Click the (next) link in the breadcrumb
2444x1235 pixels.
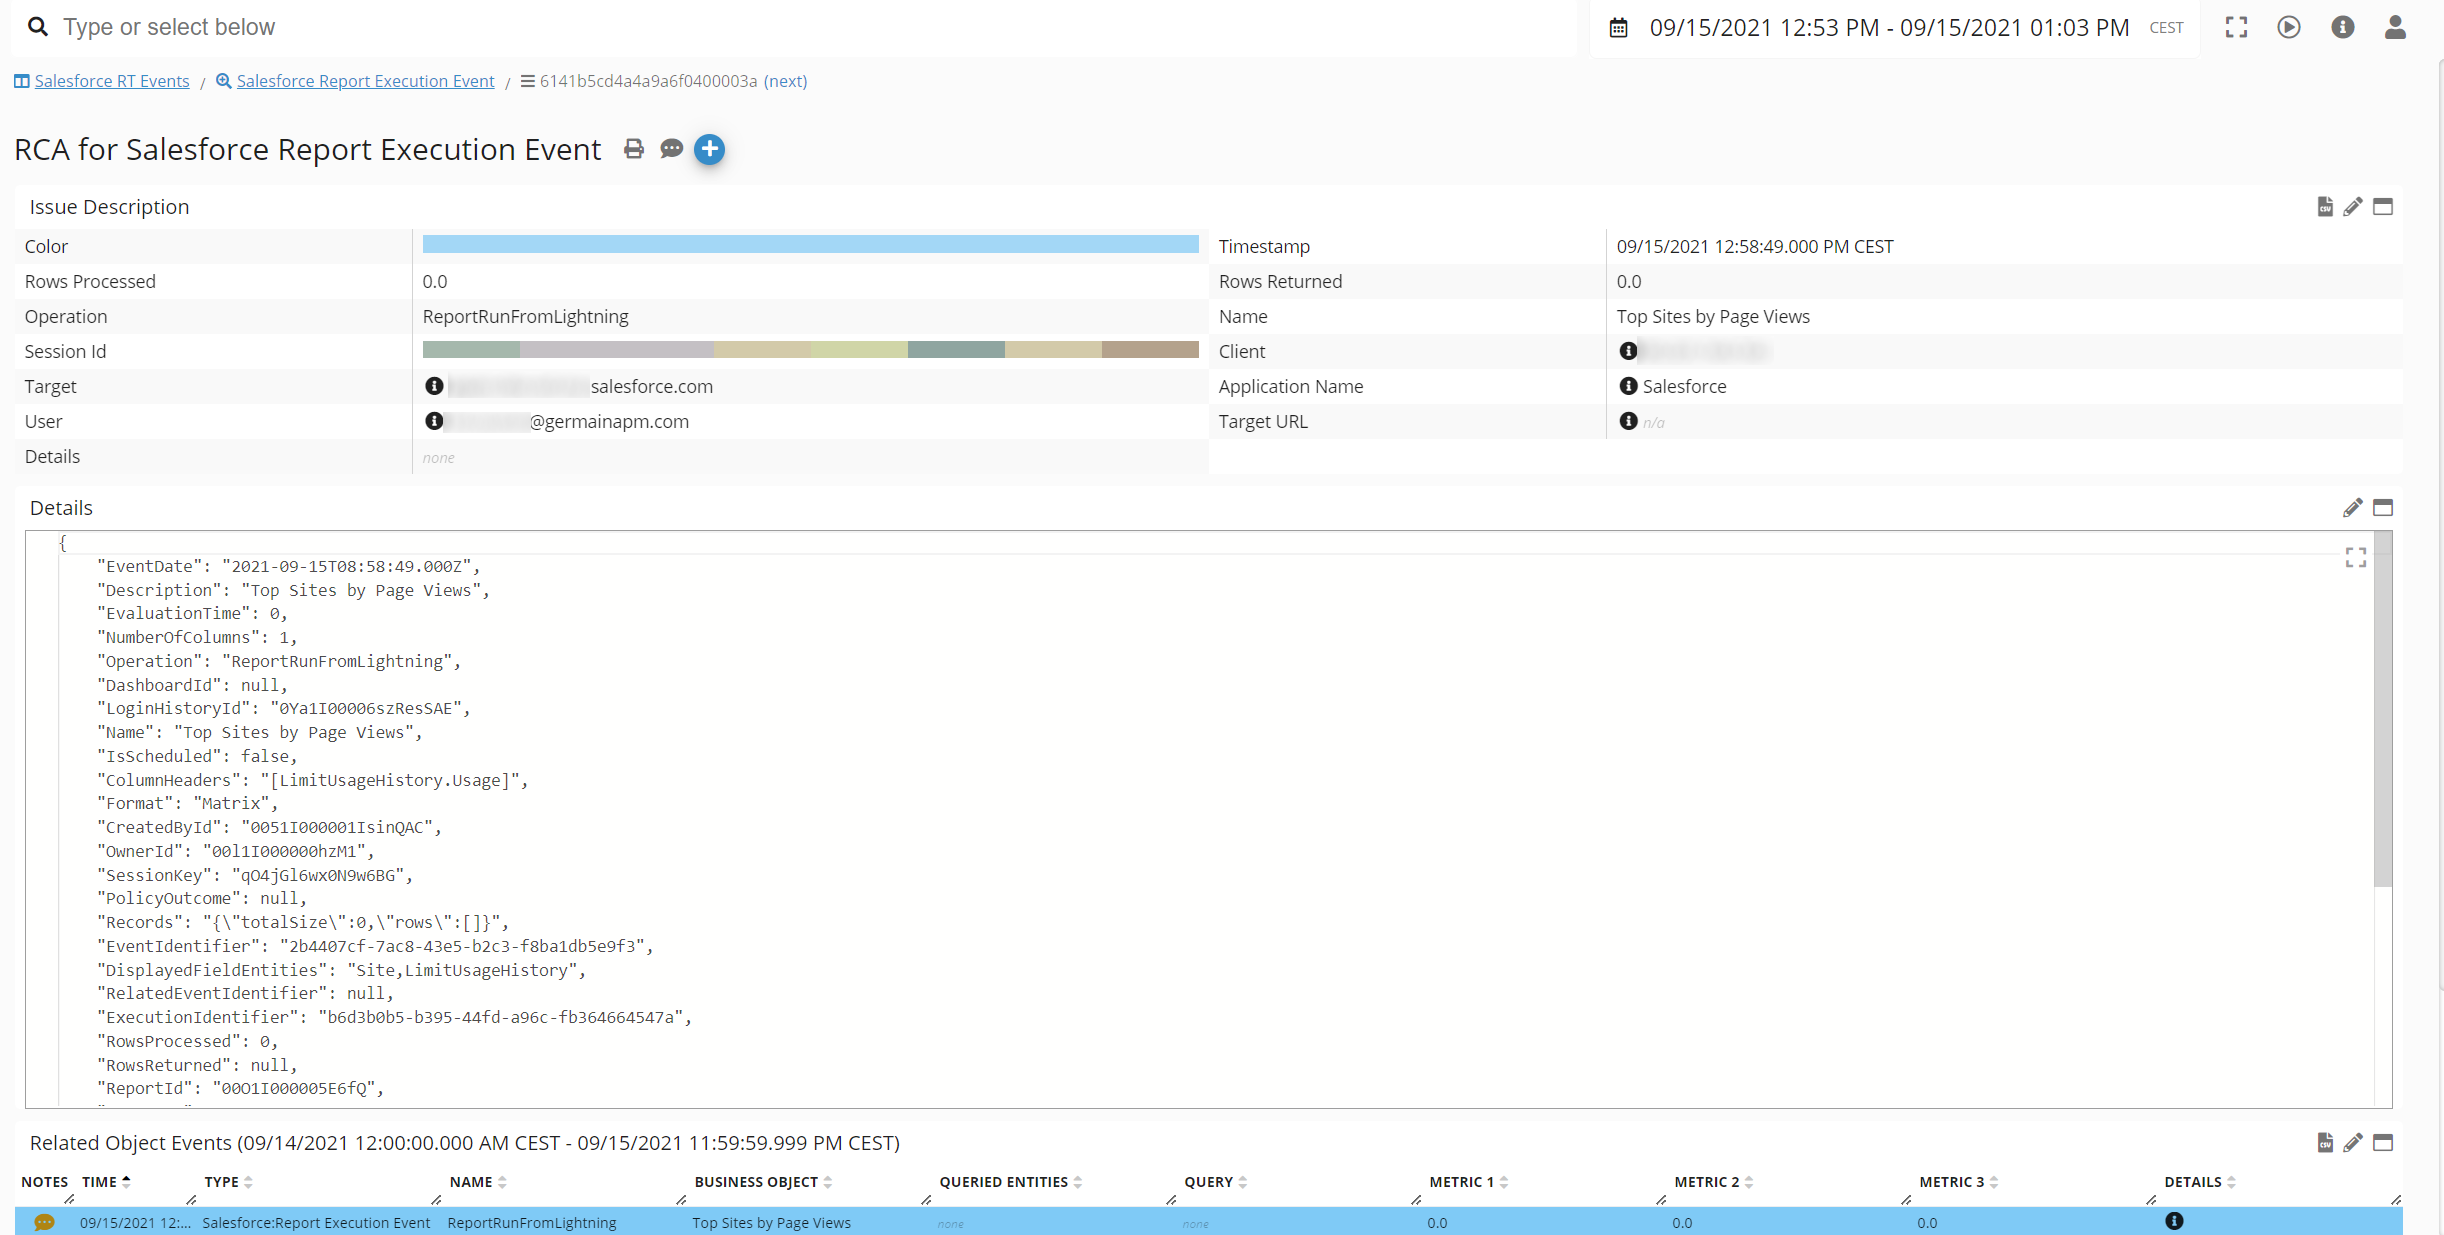pos(785,81)
